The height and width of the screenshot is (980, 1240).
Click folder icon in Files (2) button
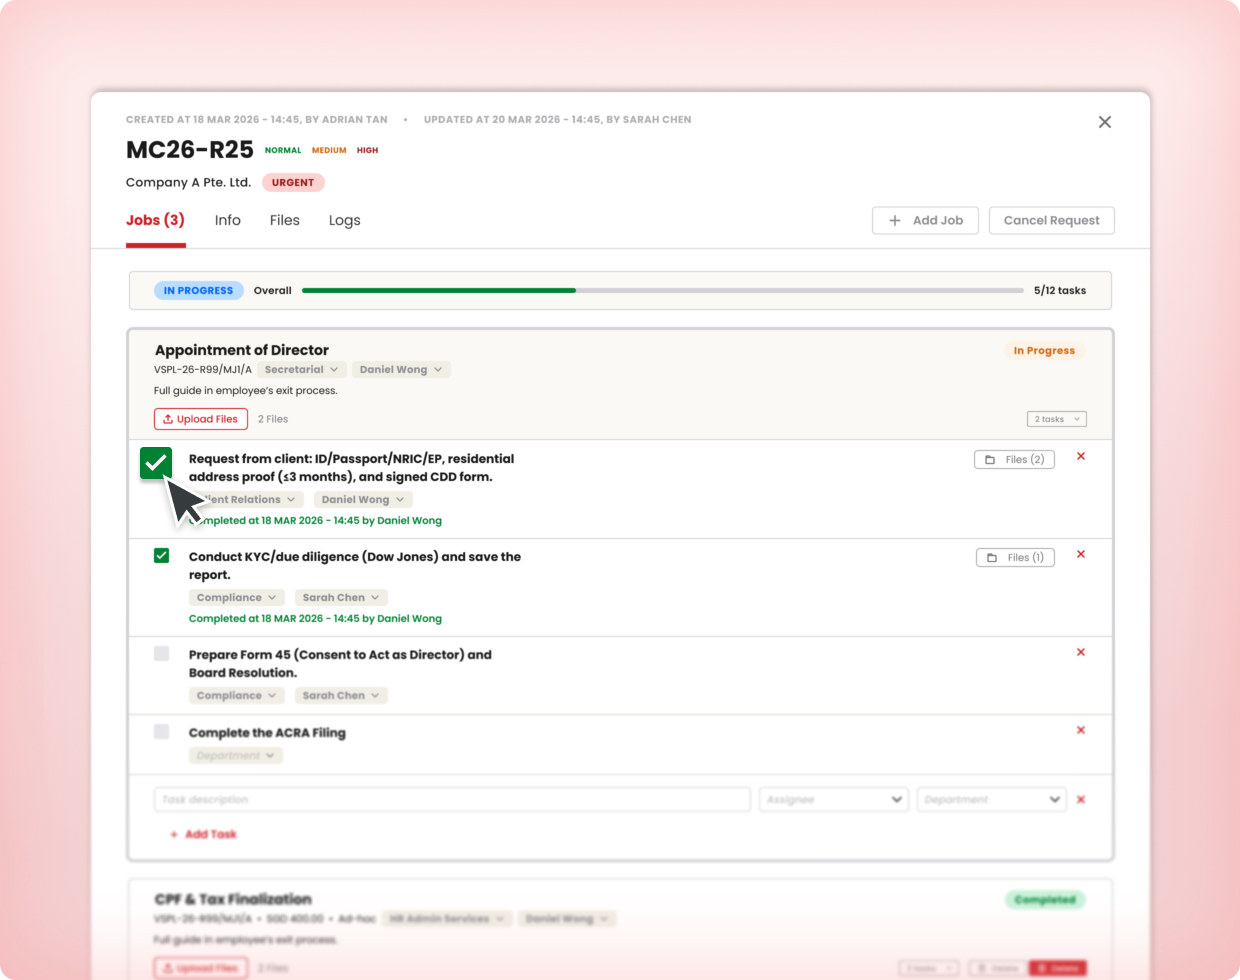(x=990, y=459)
